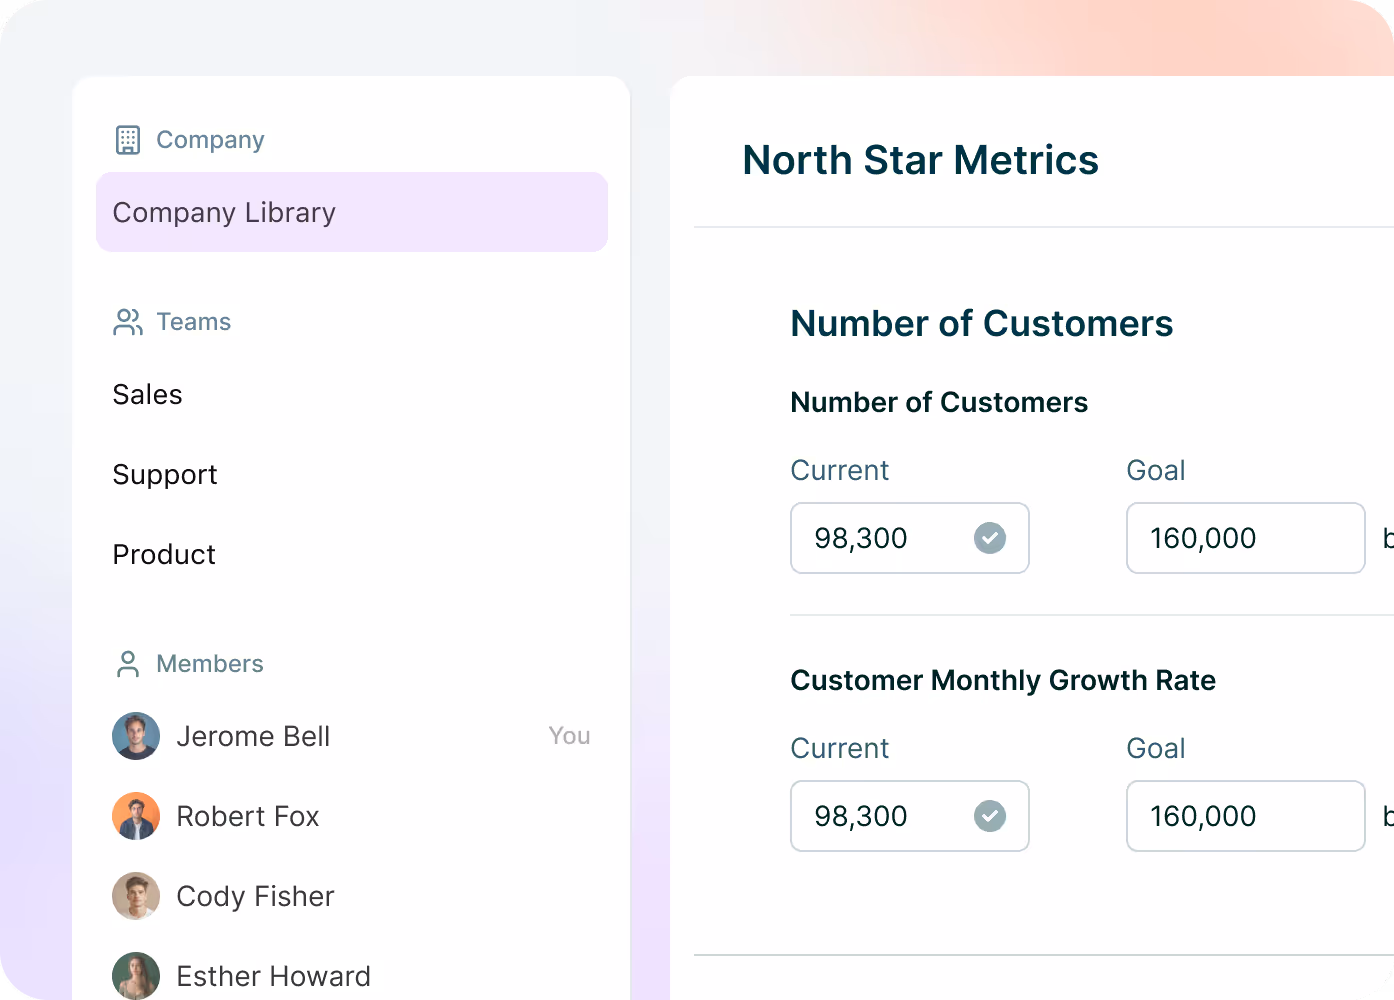This screenshot has height=1000, width=1394.
Task: Click the Current label under Customer Monthly Growth Rate
Action: click(x=840, y=748)
